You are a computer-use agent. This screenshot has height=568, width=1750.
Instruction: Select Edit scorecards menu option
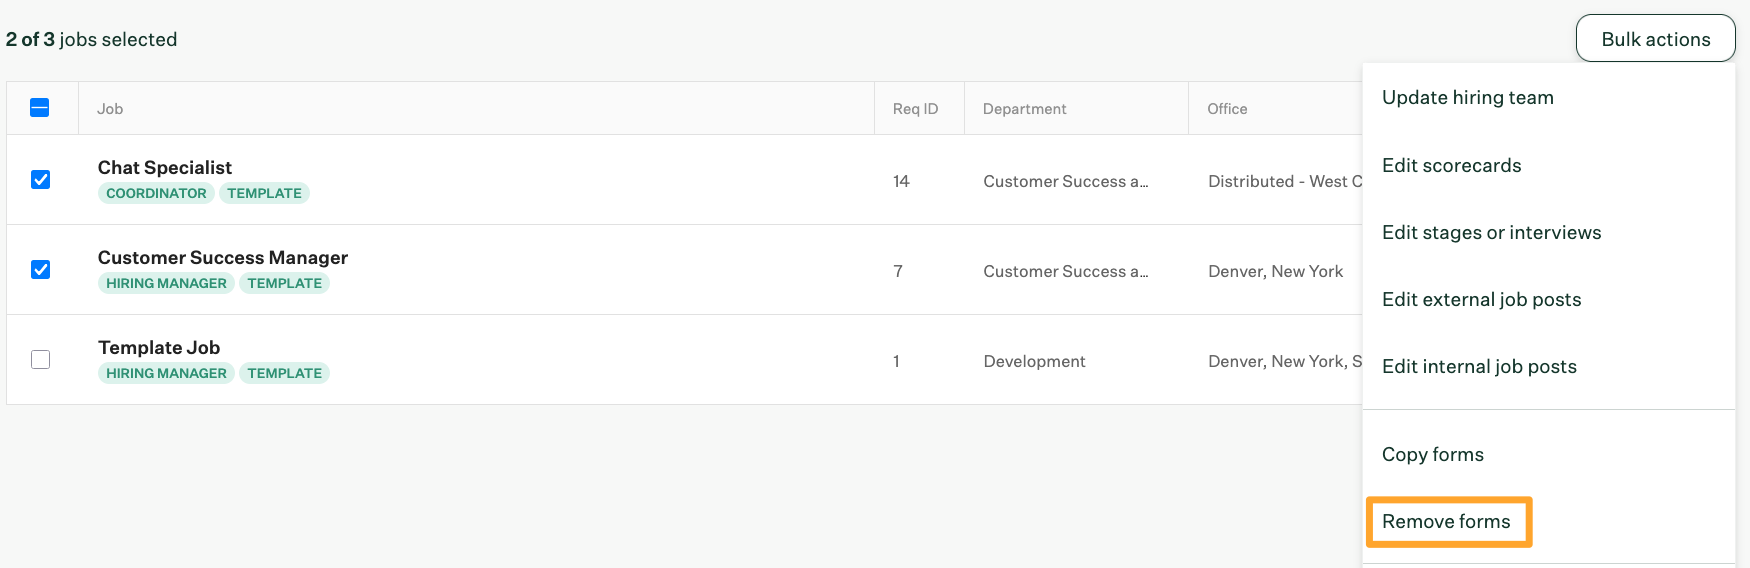pos(1451,166)
